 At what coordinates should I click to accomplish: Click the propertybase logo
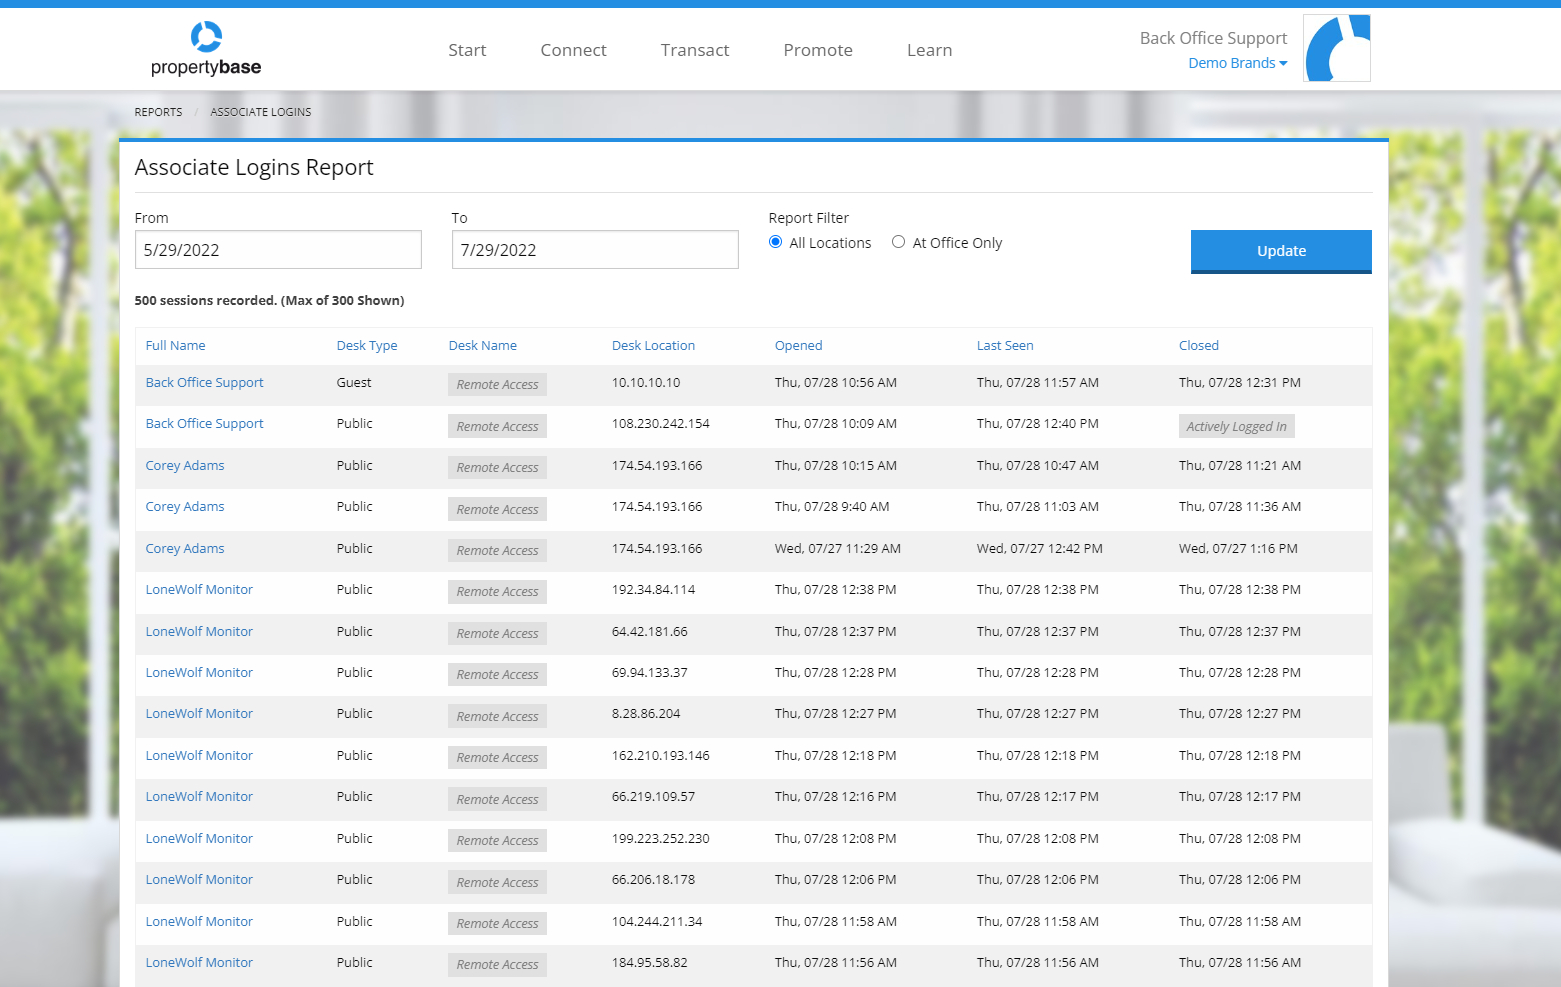coord(205,48)
